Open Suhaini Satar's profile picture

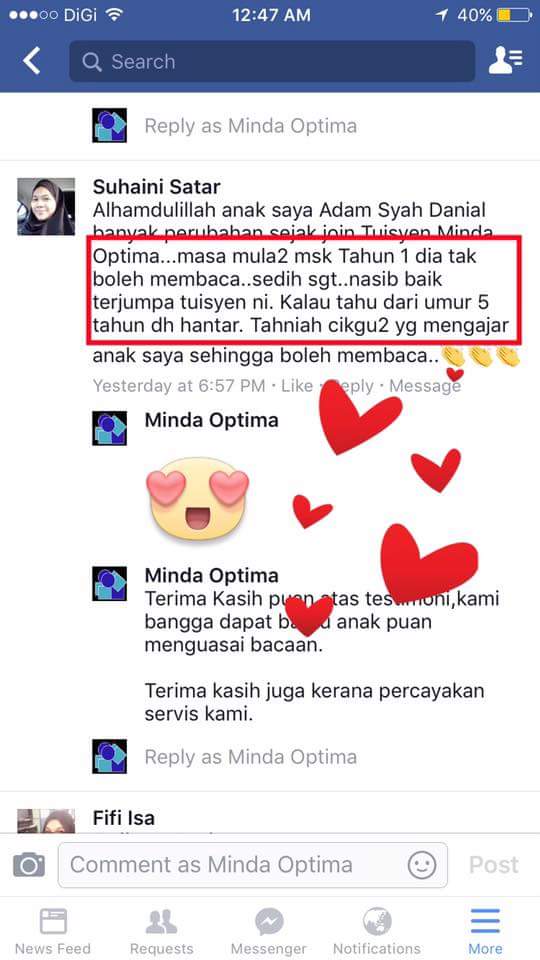tap(46, 207)
